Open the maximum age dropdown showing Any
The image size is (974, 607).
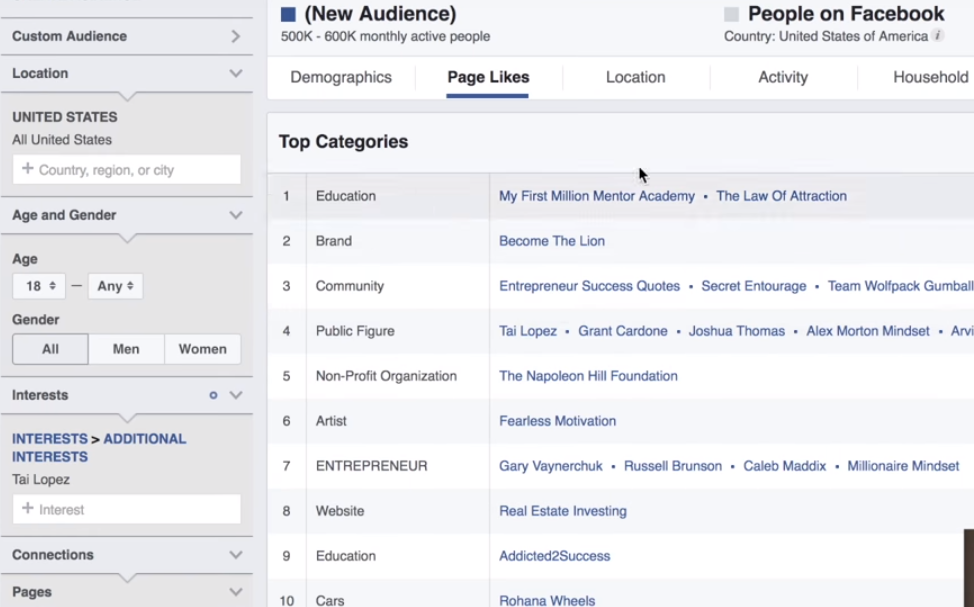pyautogui.click(x=116, y=286)
